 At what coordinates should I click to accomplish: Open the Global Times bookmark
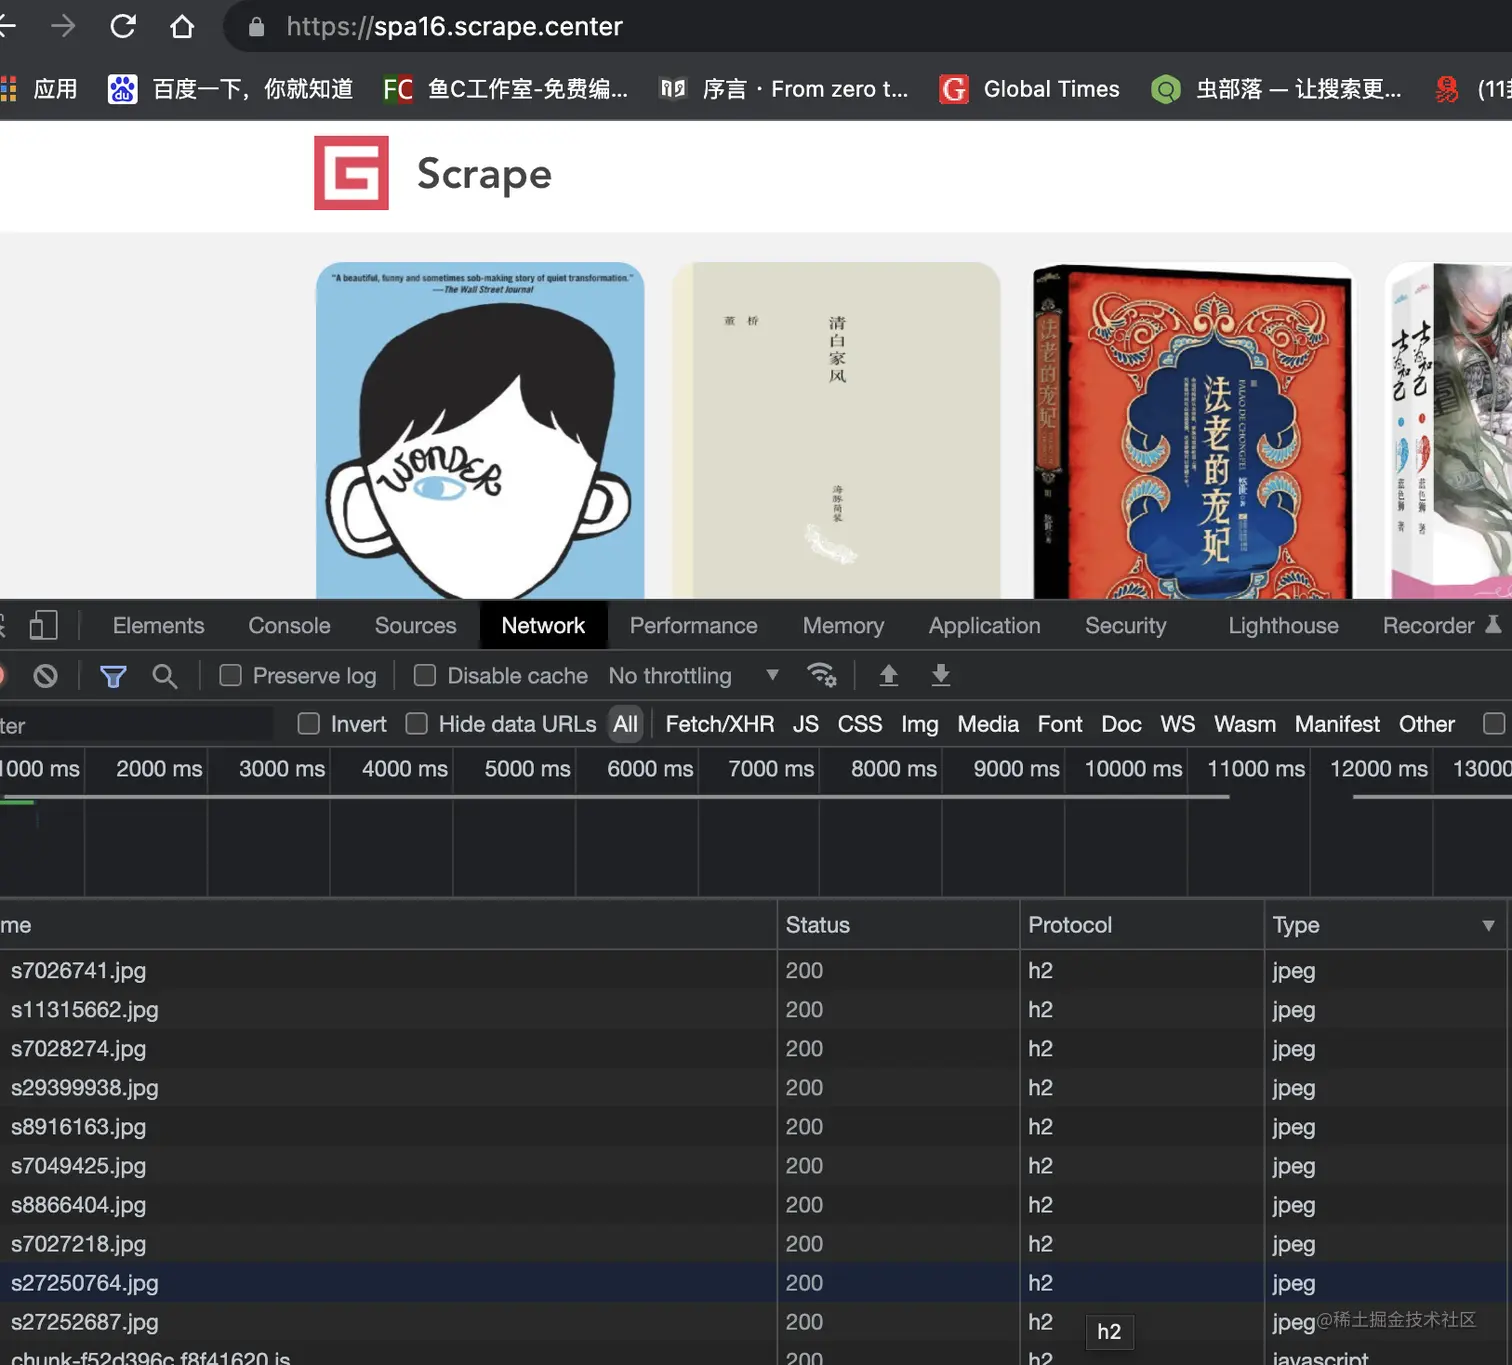click(x=1030, y=89)
